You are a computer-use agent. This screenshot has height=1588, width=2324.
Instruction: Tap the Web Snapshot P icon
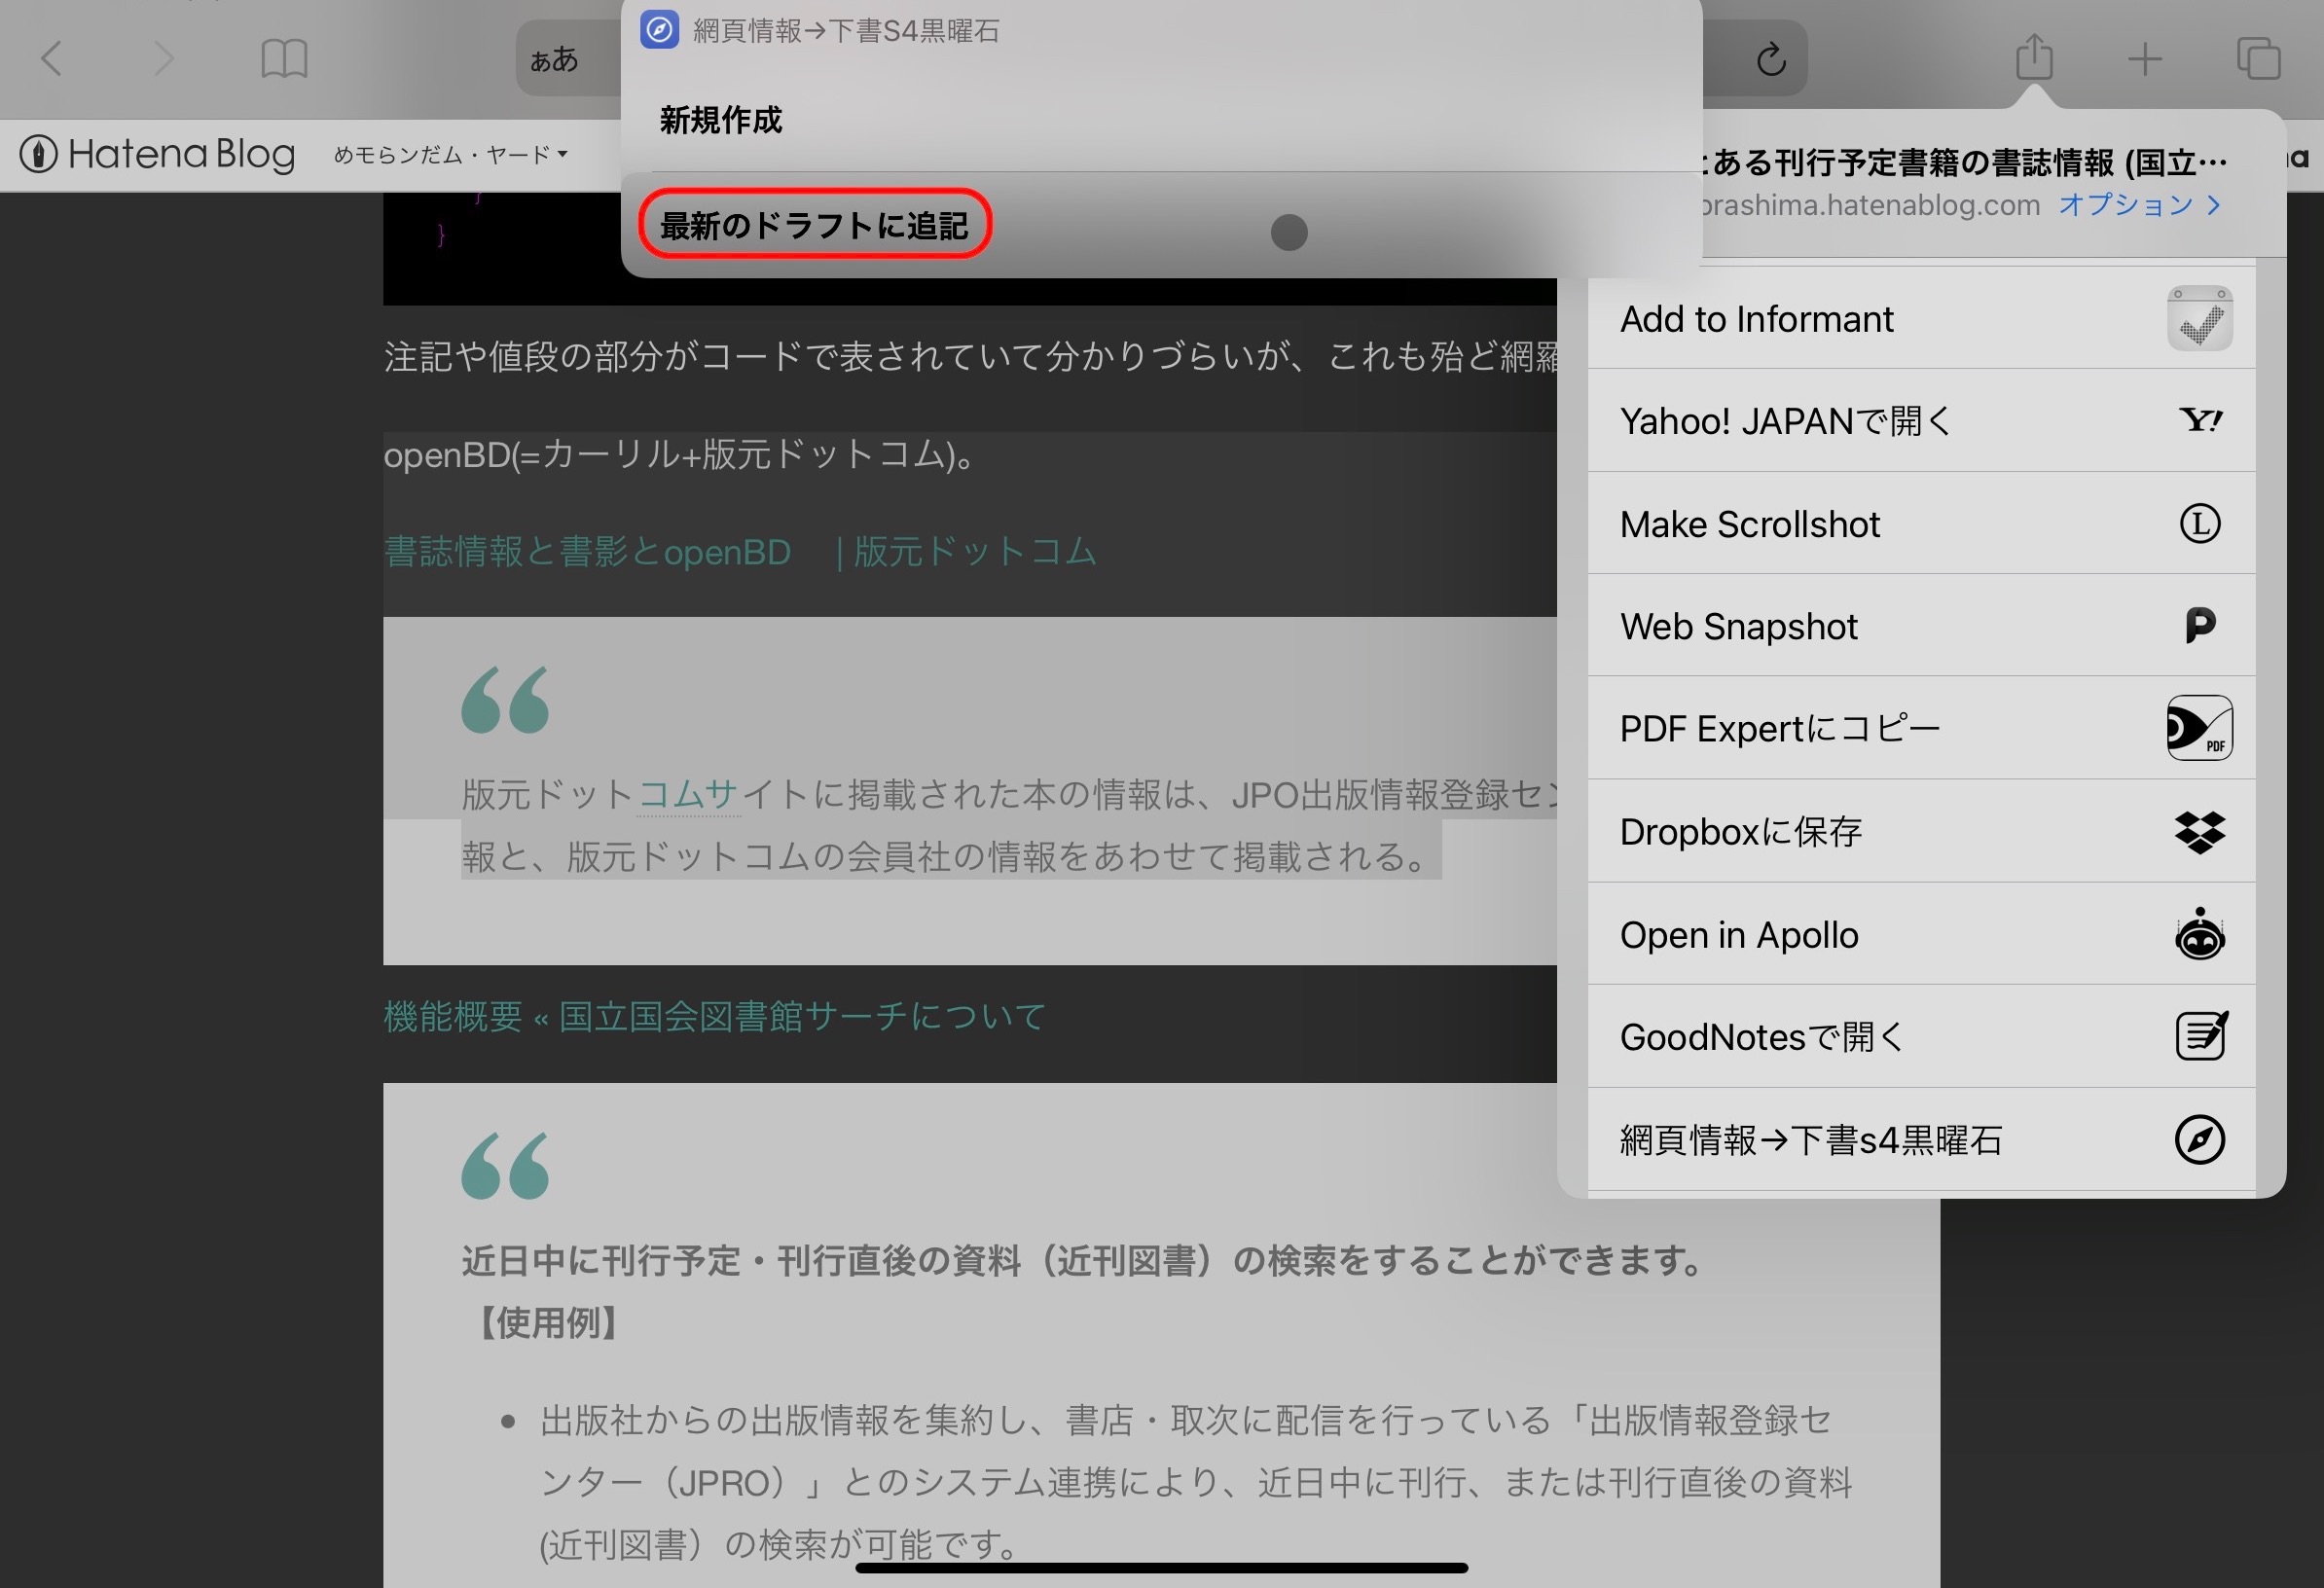click(x=2199, y=626)
